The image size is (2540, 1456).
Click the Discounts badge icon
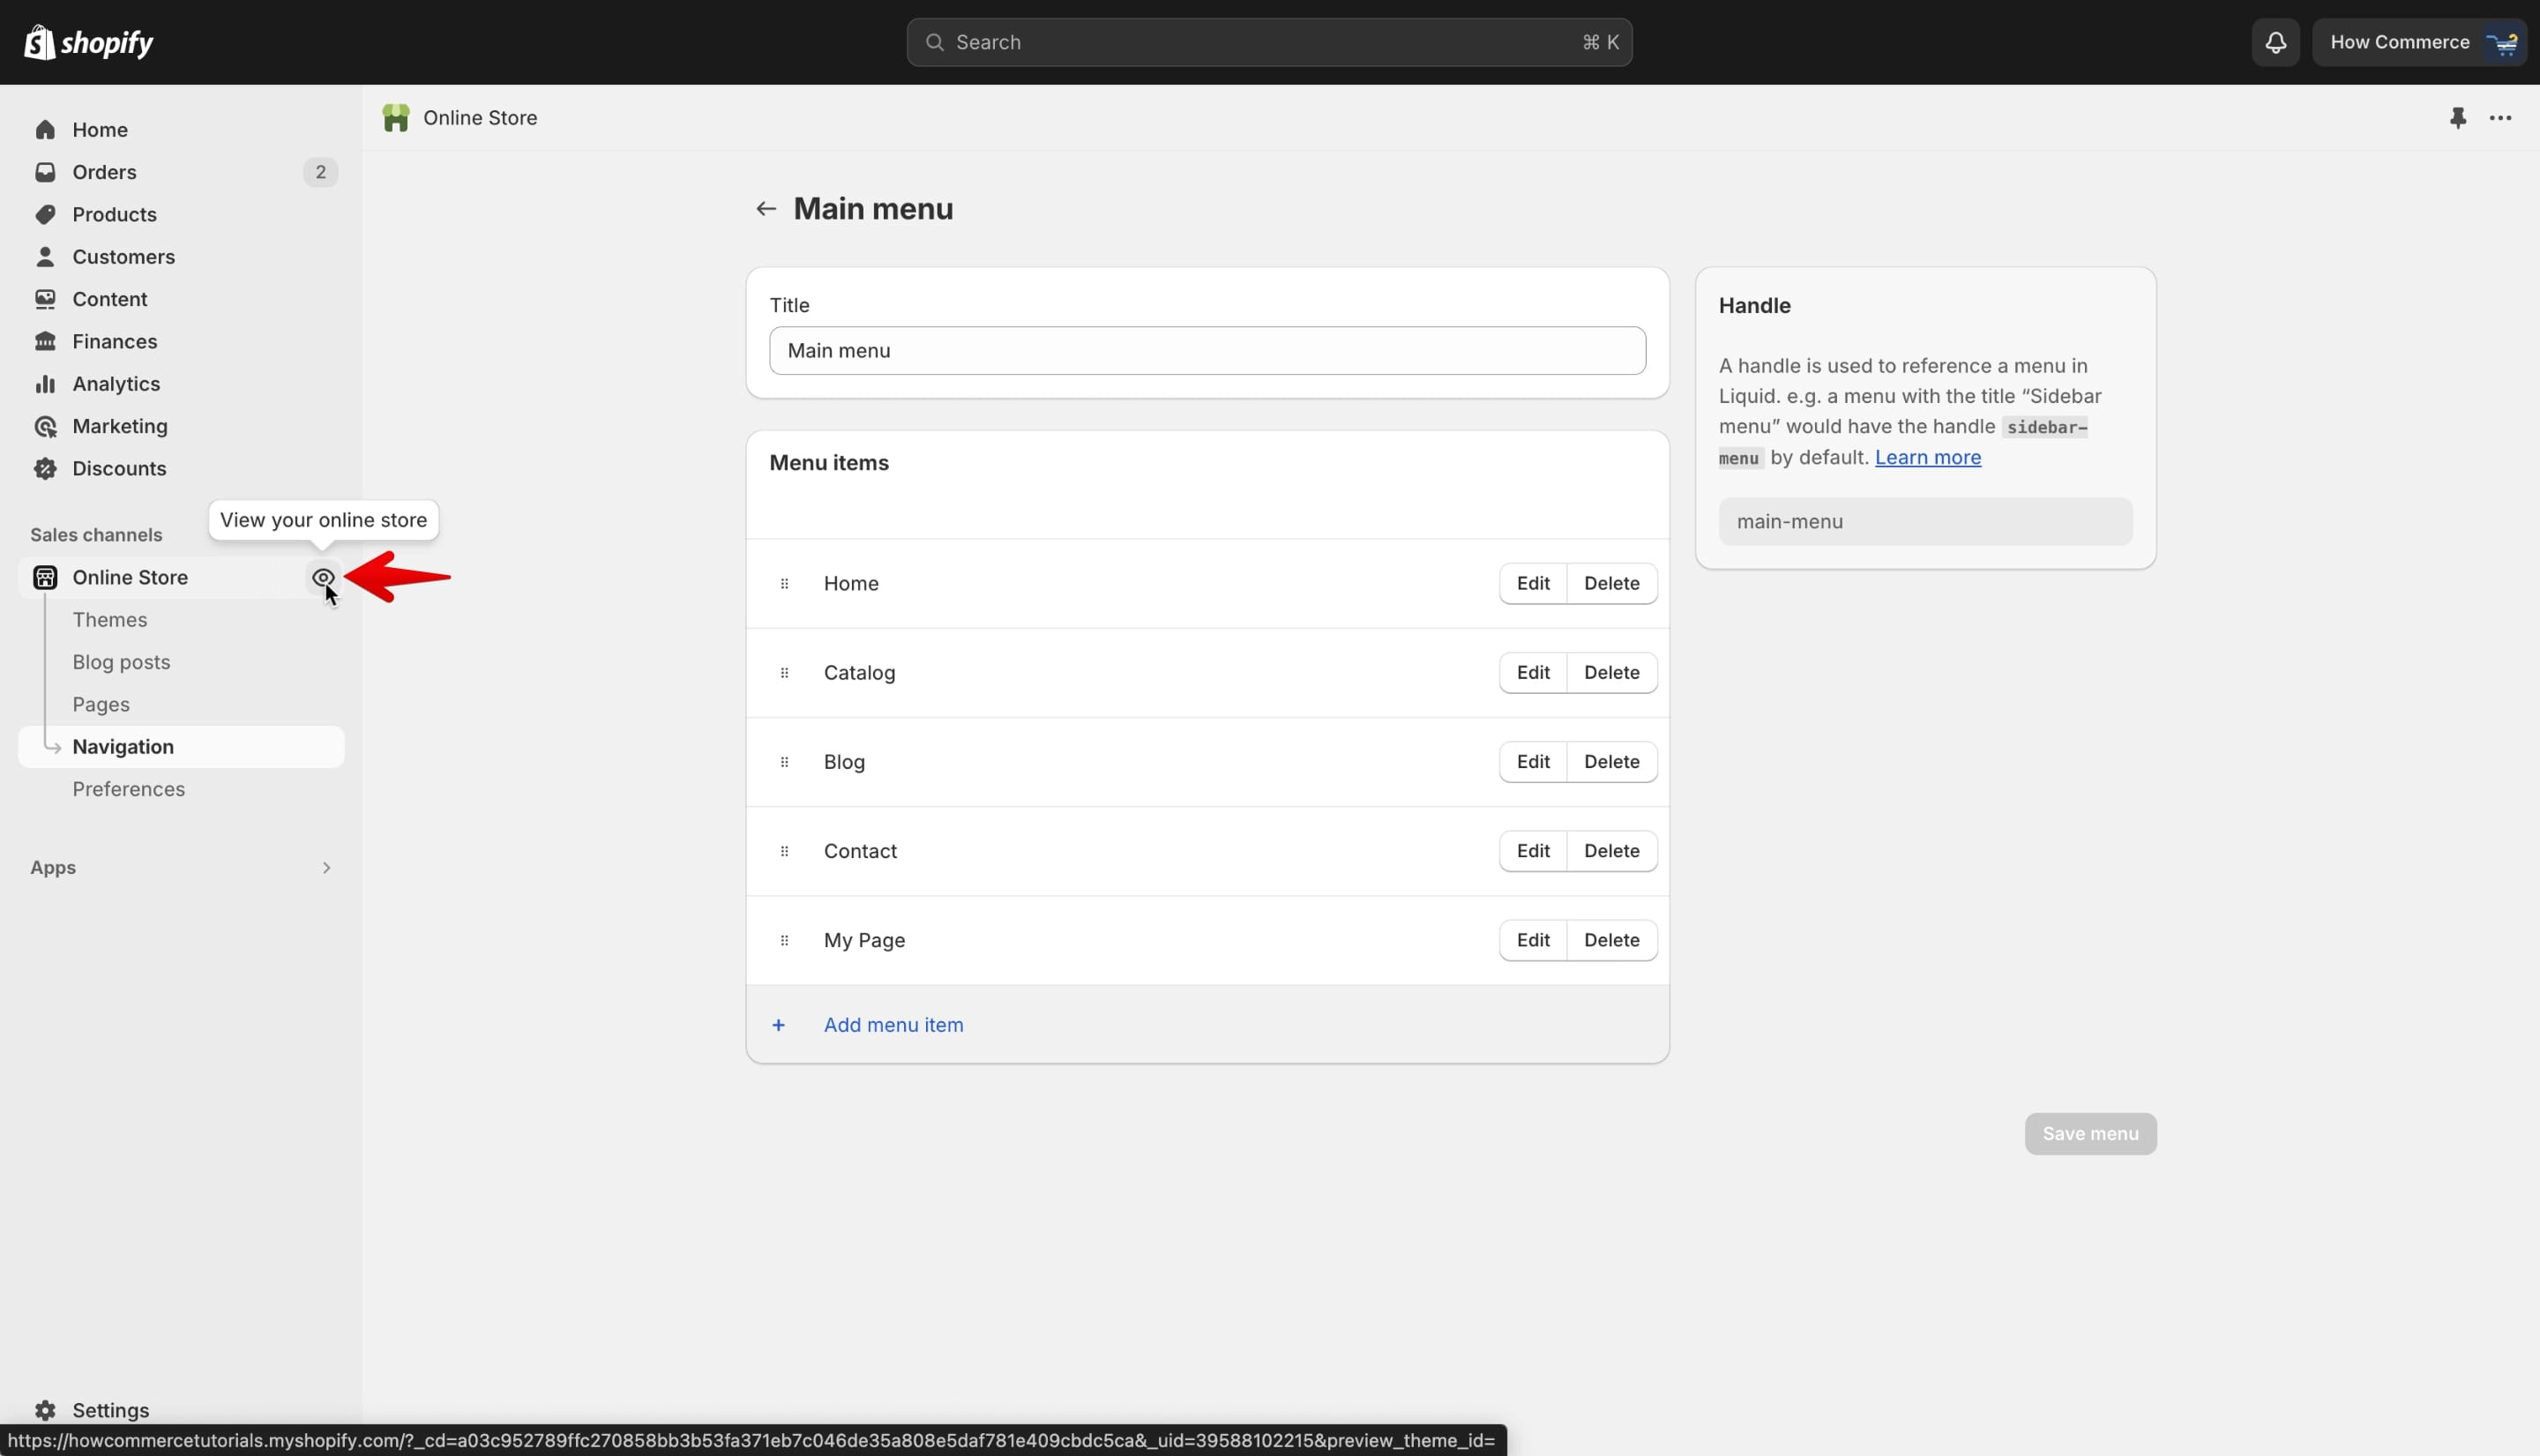coord(45,468)
